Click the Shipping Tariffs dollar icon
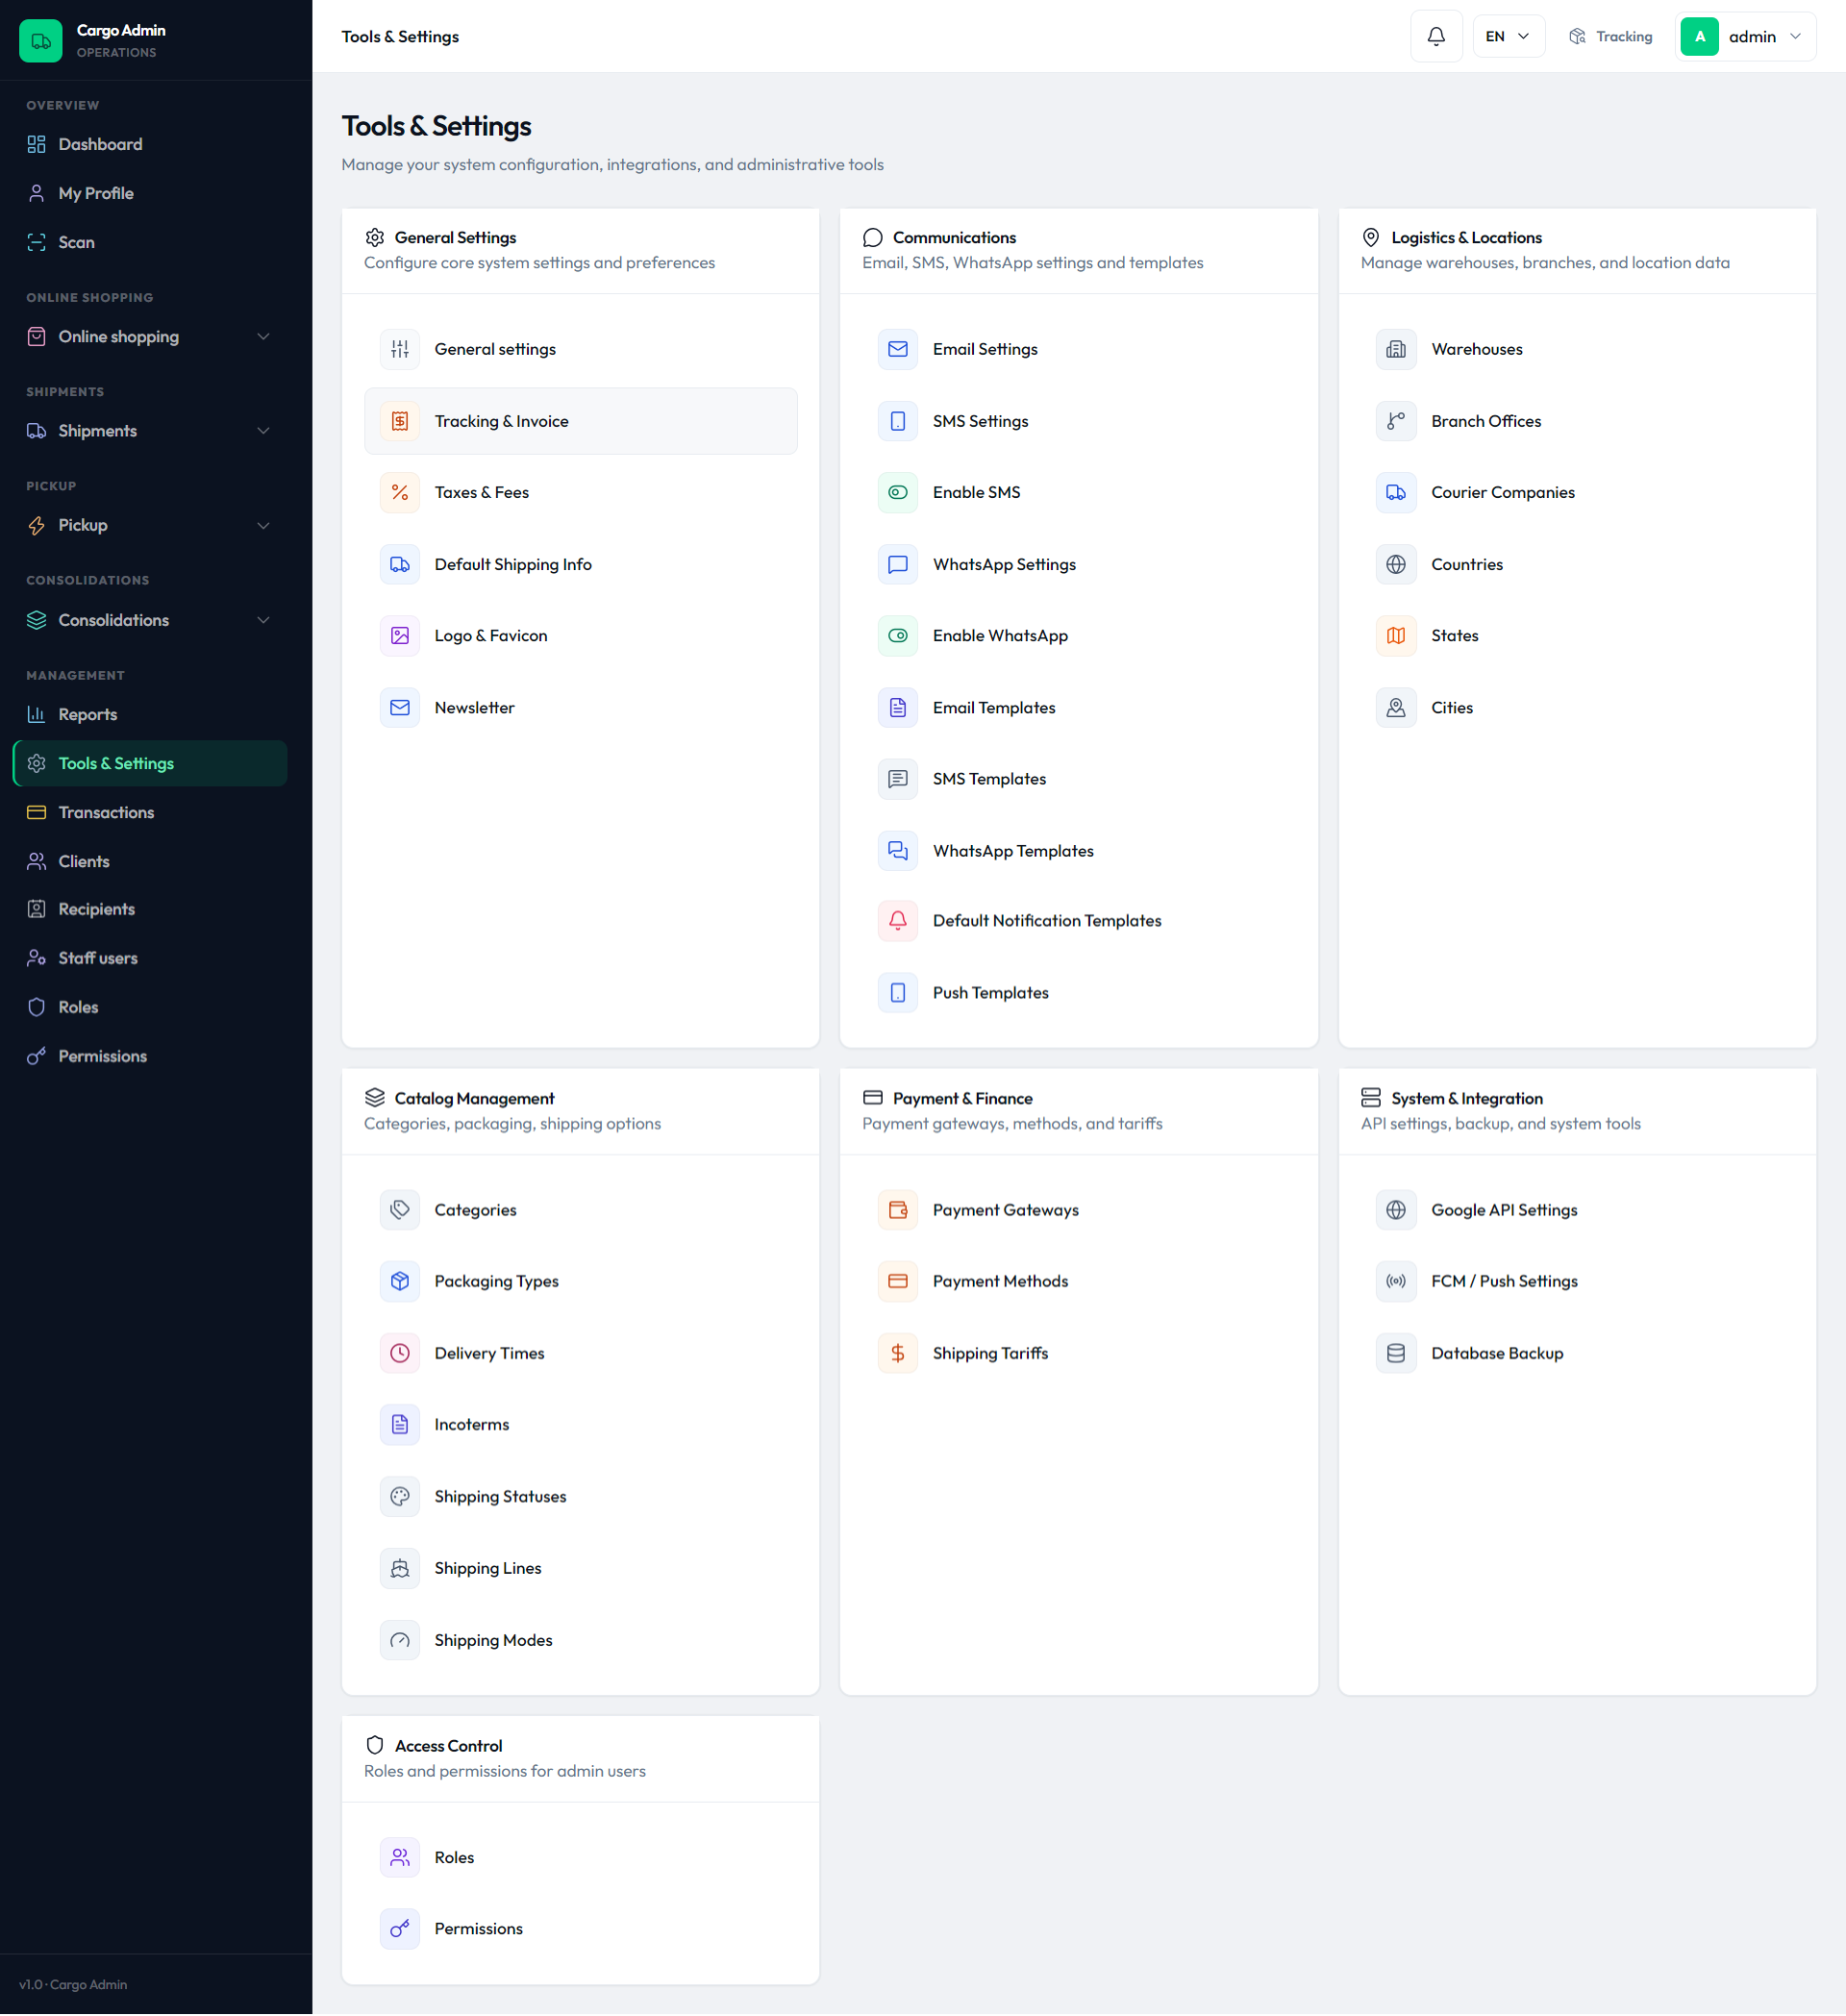 [x=897, y=1354]
